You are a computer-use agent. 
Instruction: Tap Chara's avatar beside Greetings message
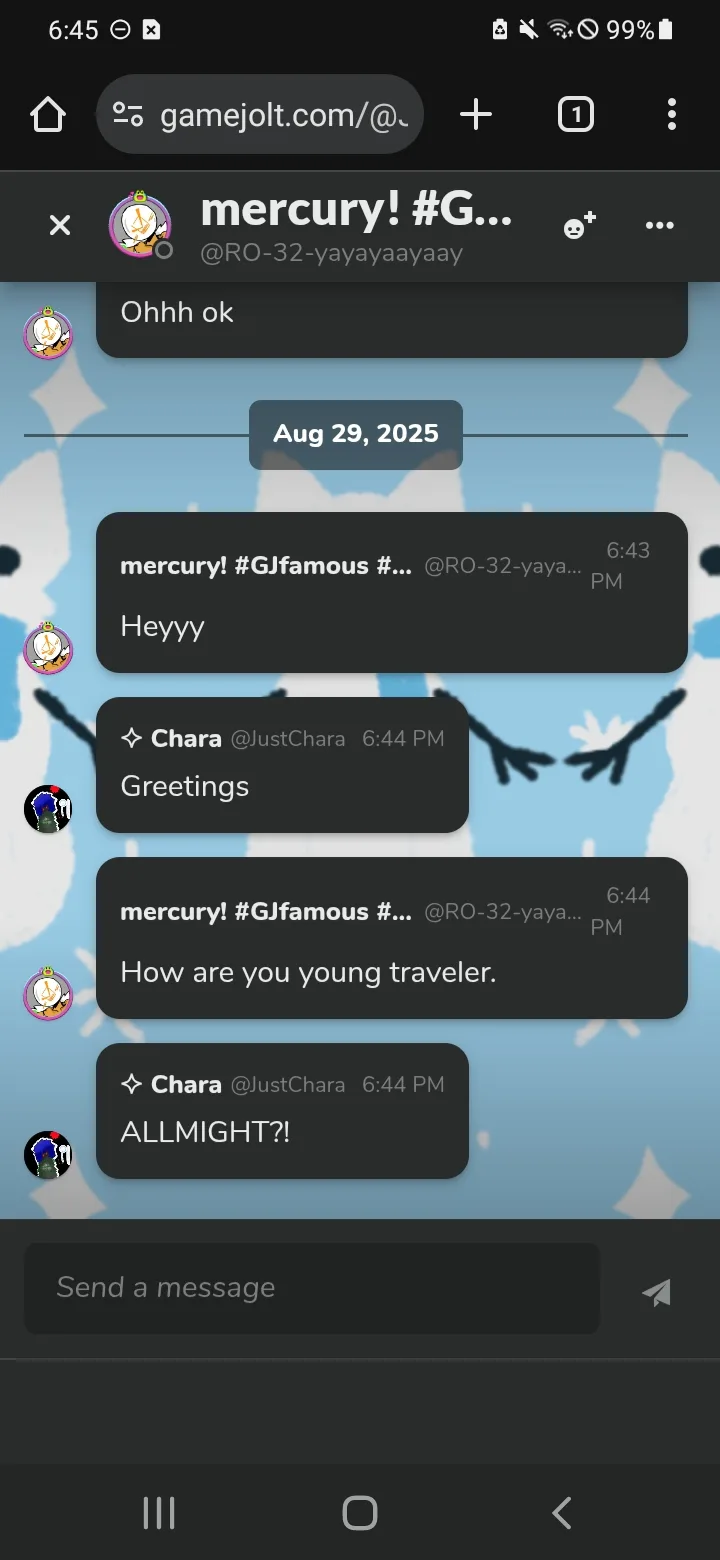tap(48, 808)
